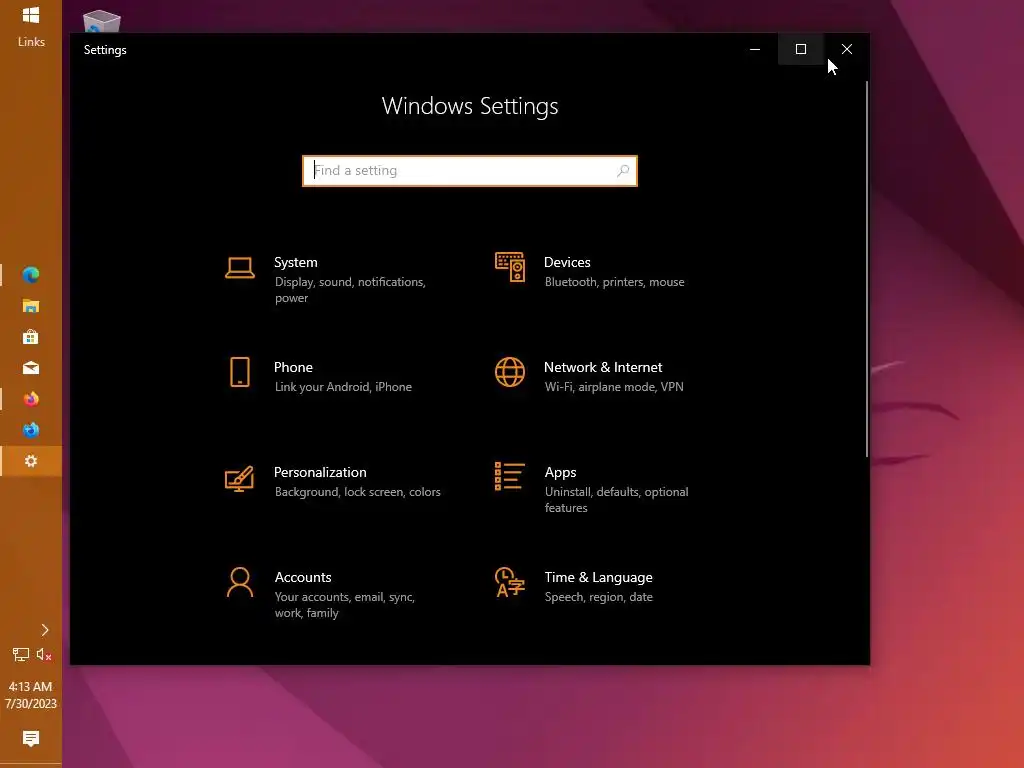Open the Devices keyboard and speaker icon
The height and width of the screenshot is (768, 1024).
[509, 267]
